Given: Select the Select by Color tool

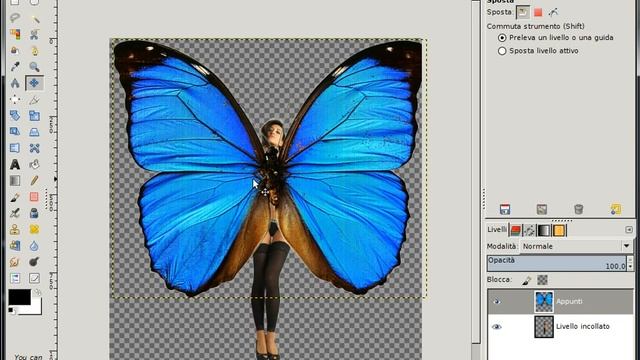Looking at the screenshot, I should [x=15, y=34].
